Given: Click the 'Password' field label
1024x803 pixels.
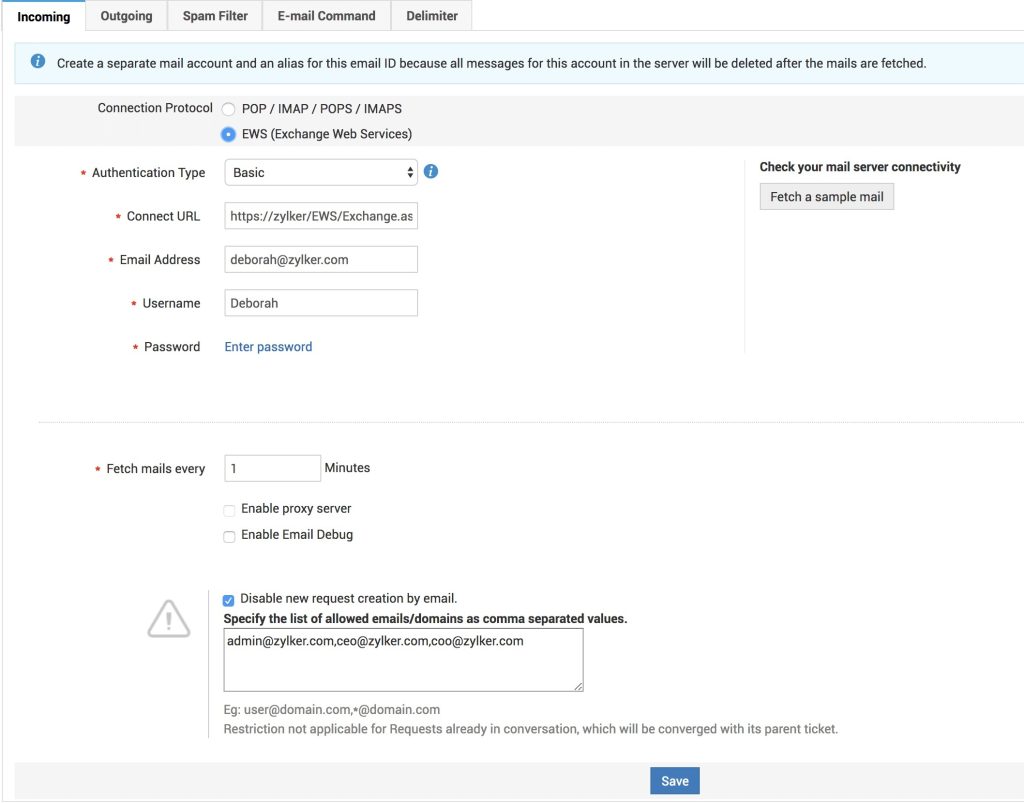Looking at the screenshot, I should point(172,347).
